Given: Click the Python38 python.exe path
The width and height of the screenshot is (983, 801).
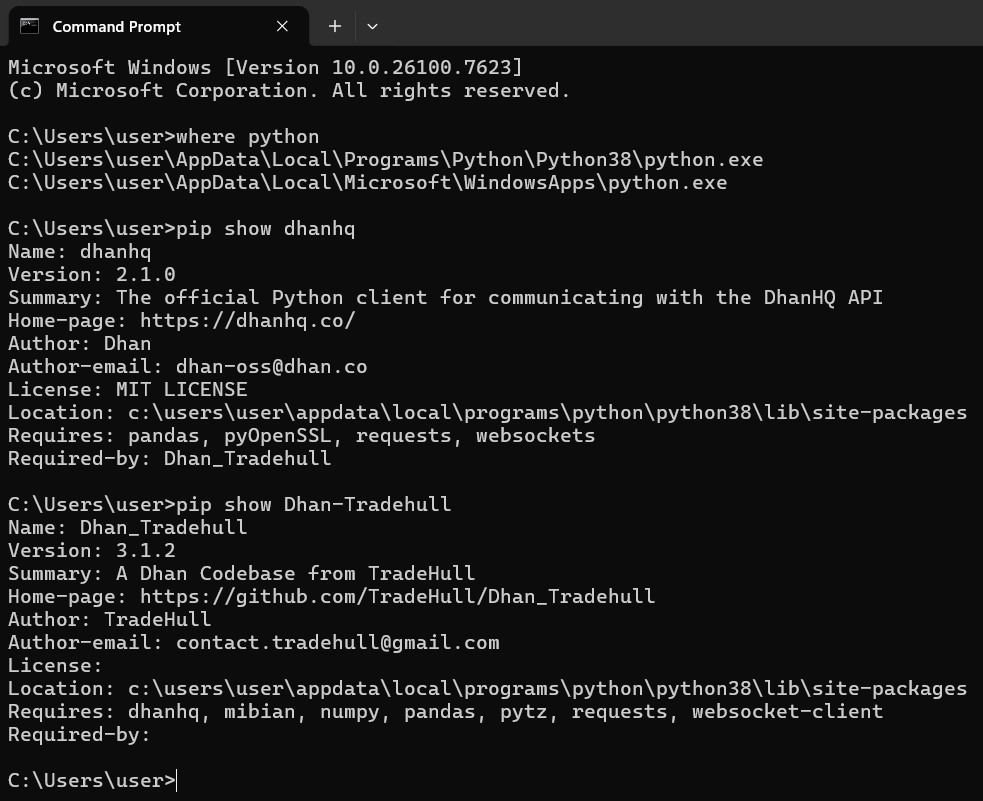Looking at the screenshot, I should coord(385,159).
